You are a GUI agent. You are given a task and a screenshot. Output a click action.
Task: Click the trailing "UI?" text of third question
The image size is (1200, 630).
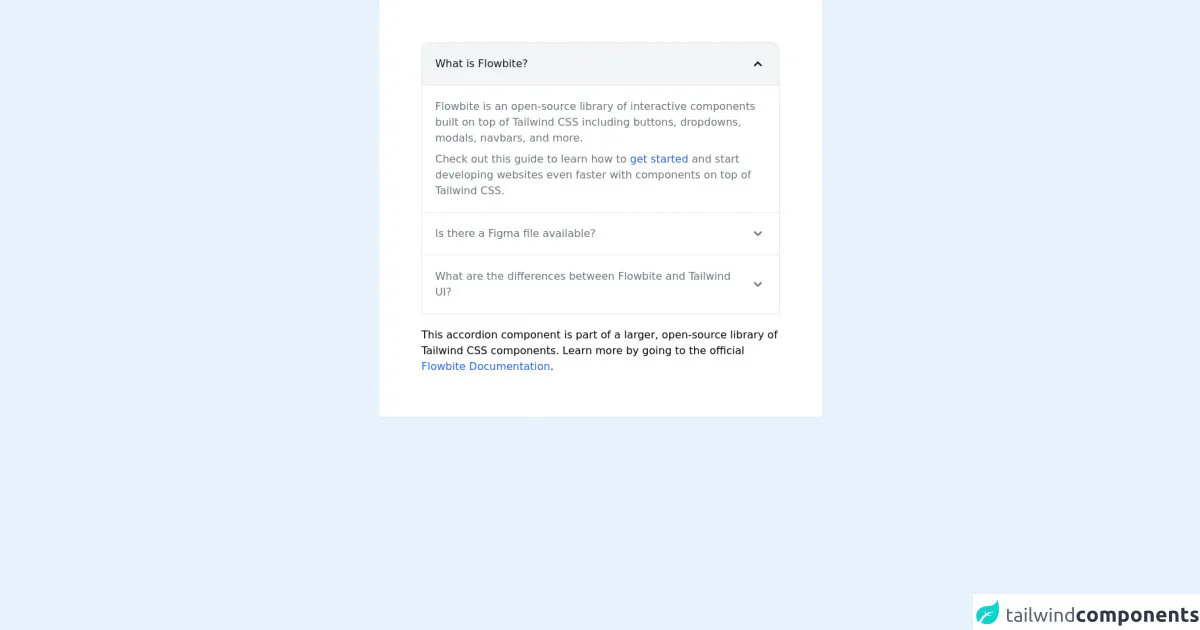[x=443, y=292]
